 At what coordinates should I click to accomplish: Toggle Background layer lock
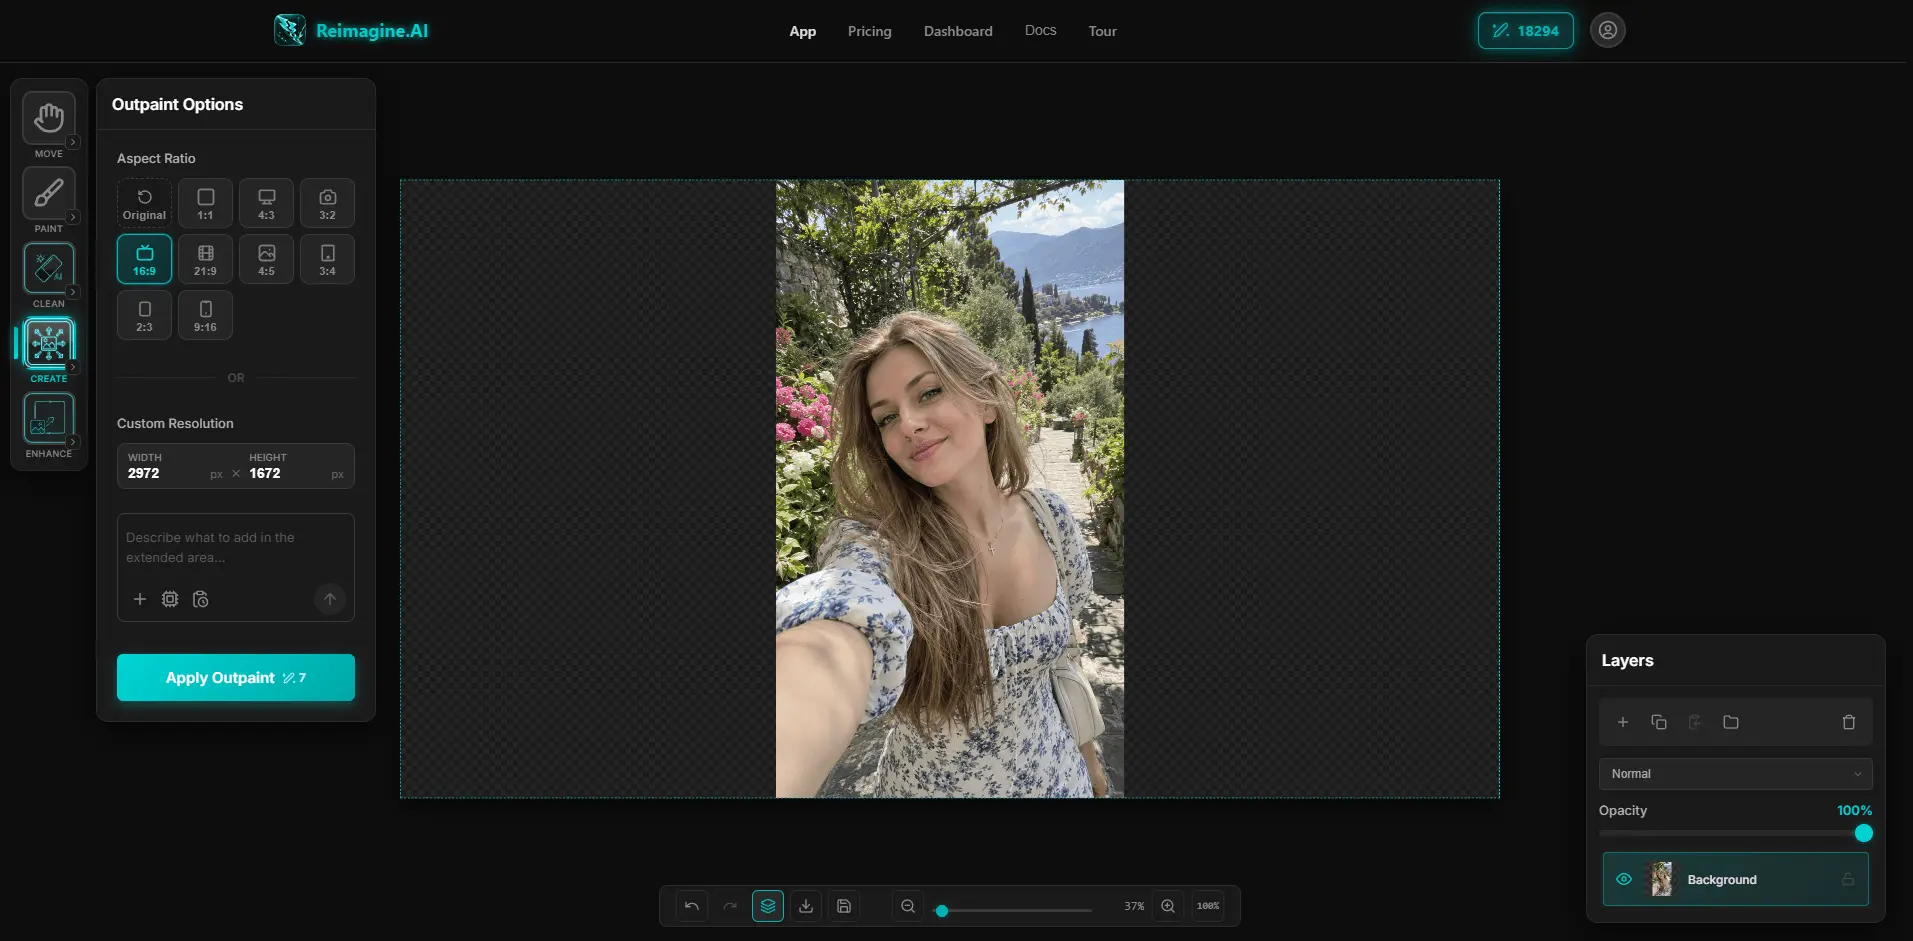coord(1848,879)
